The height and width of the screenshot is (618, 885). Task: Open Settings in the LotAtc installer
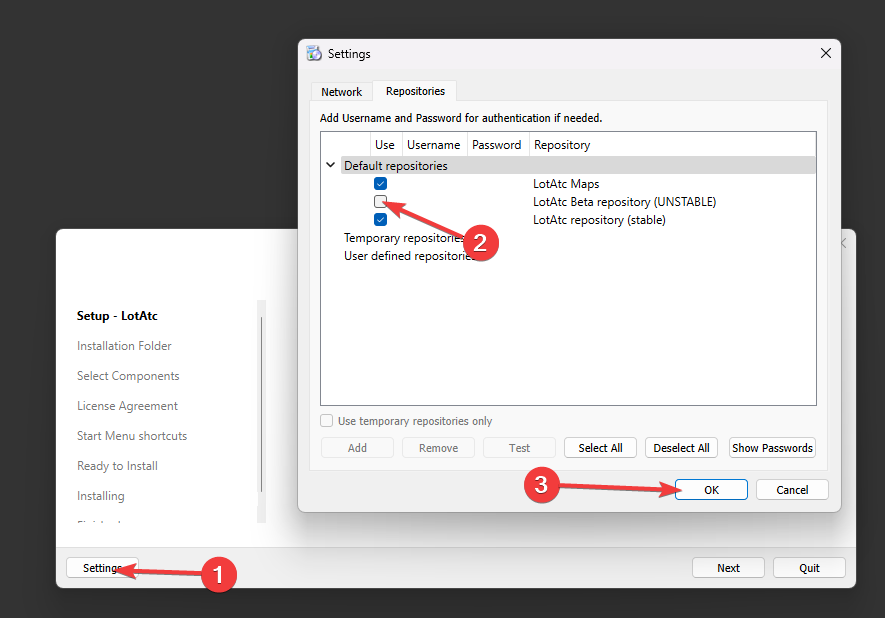[x=102, y=568]
